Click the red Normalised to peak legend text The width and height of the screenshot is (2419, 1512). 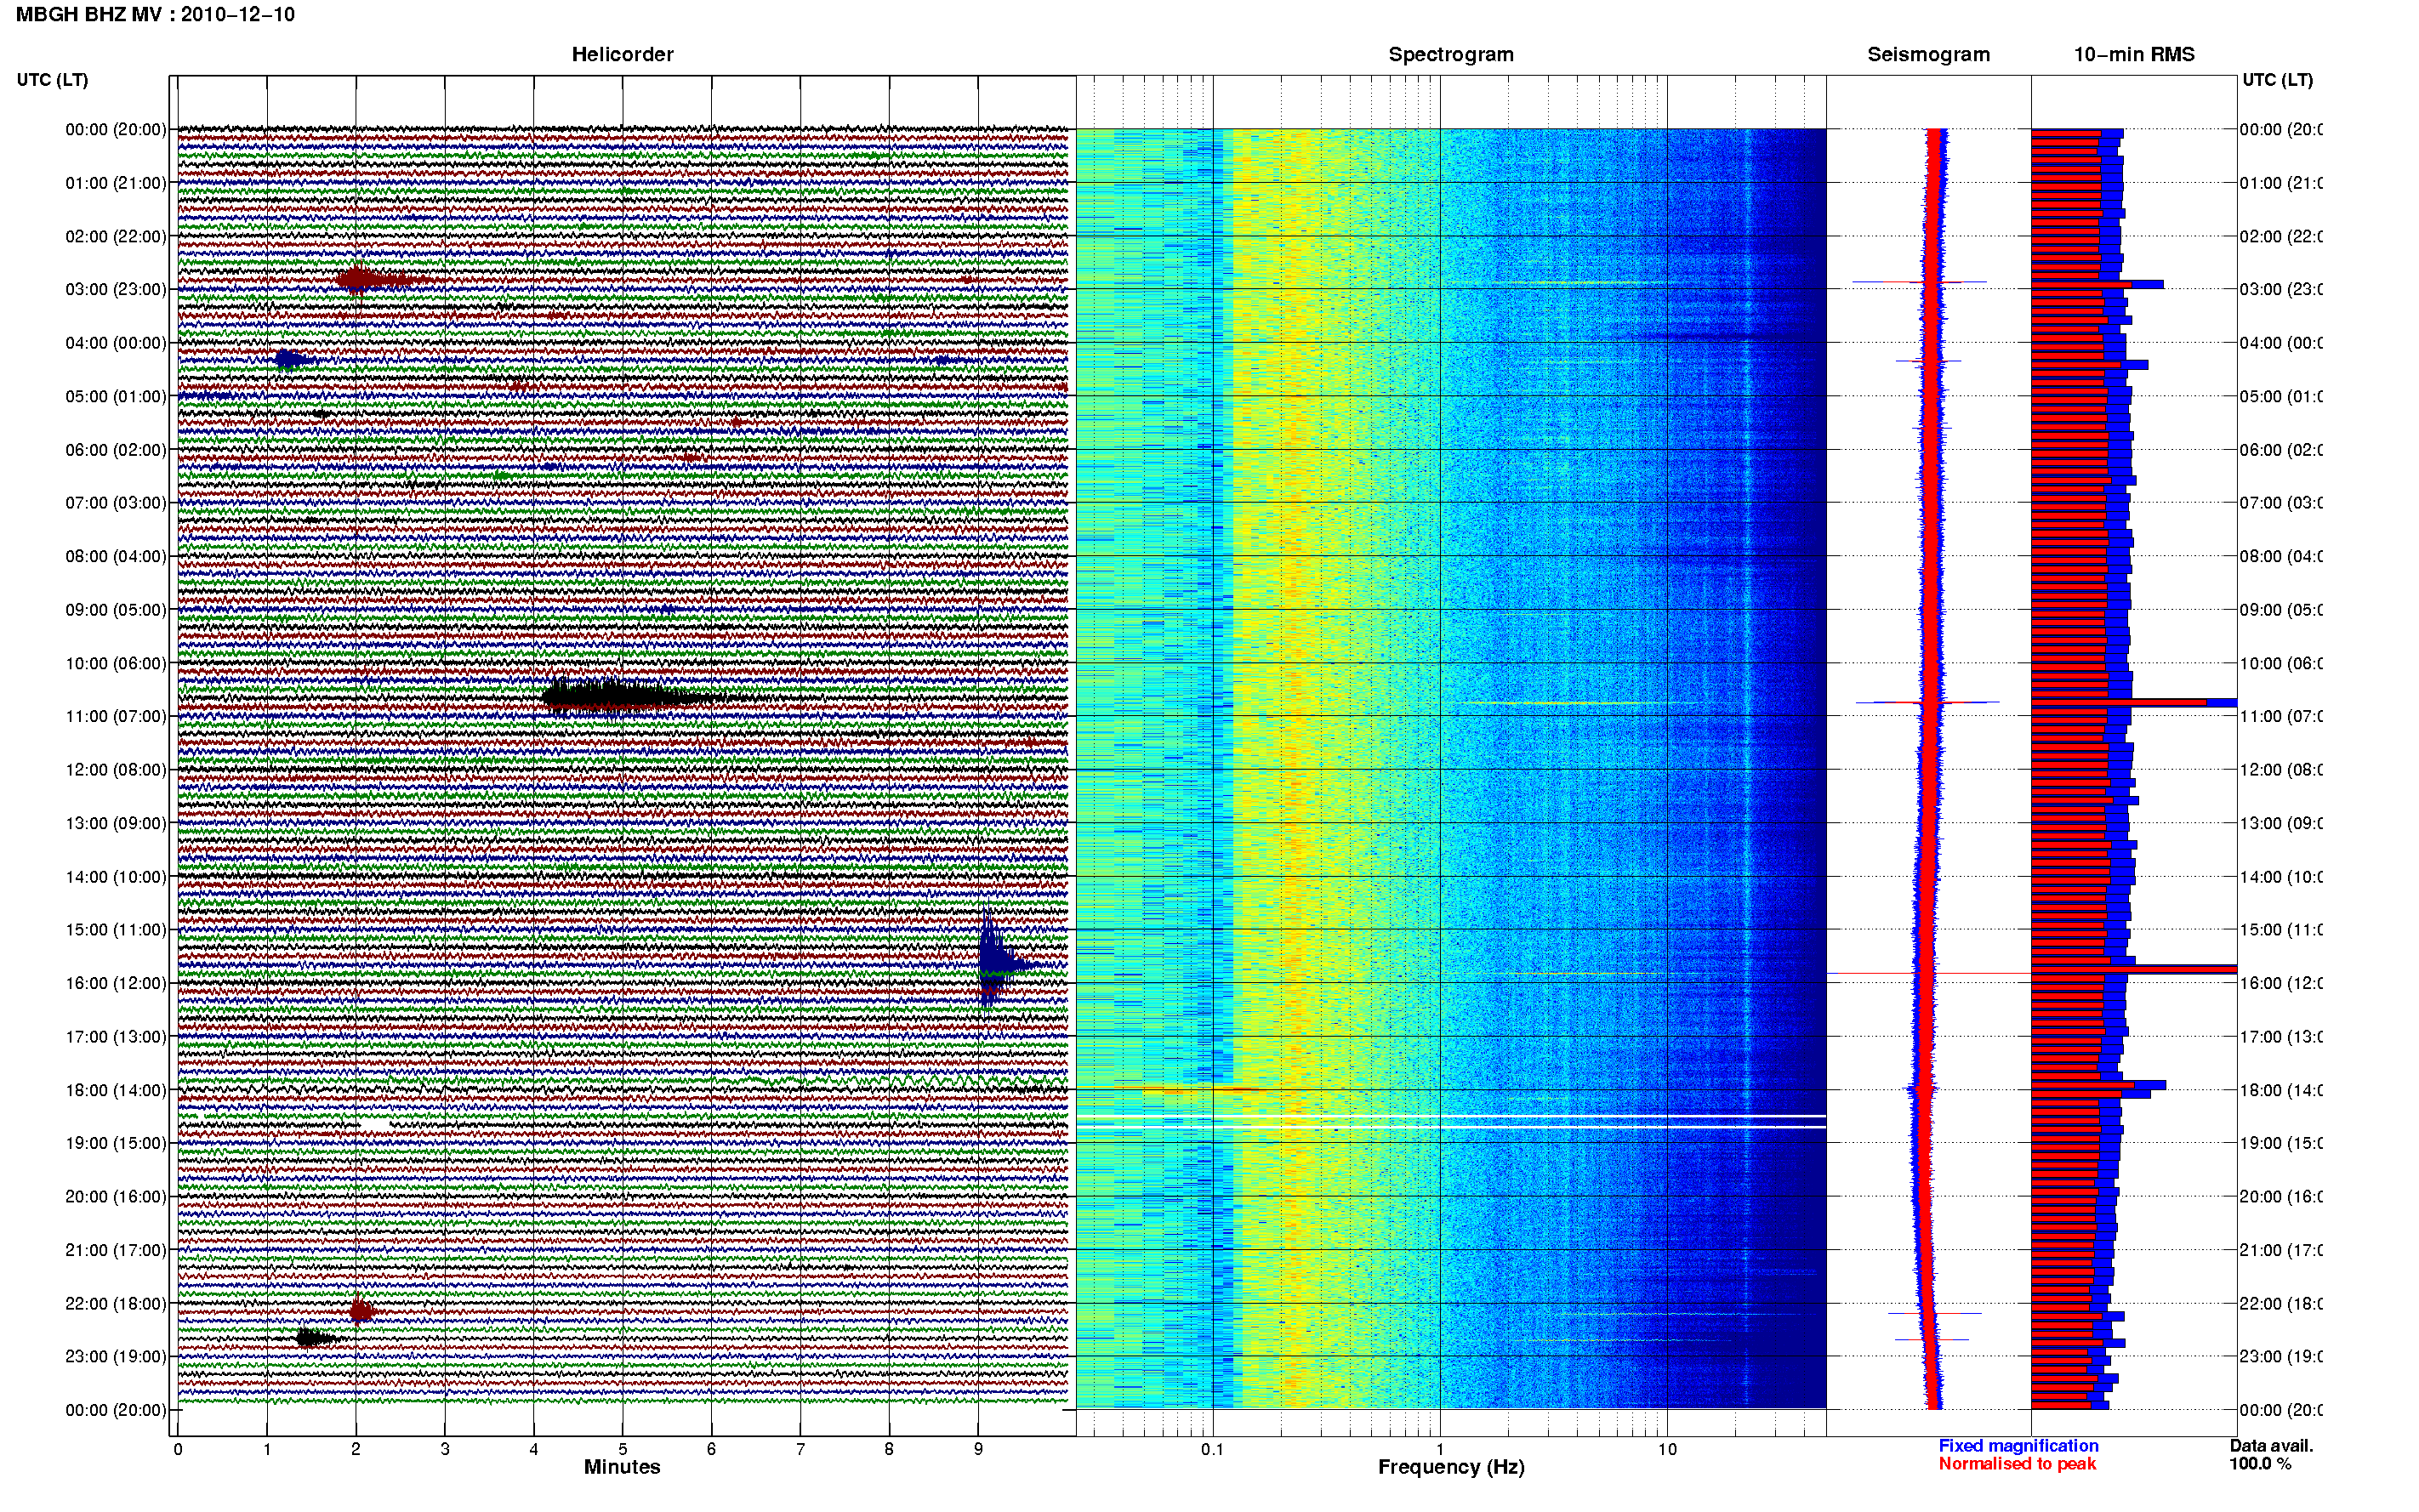coord(2017,1464)
